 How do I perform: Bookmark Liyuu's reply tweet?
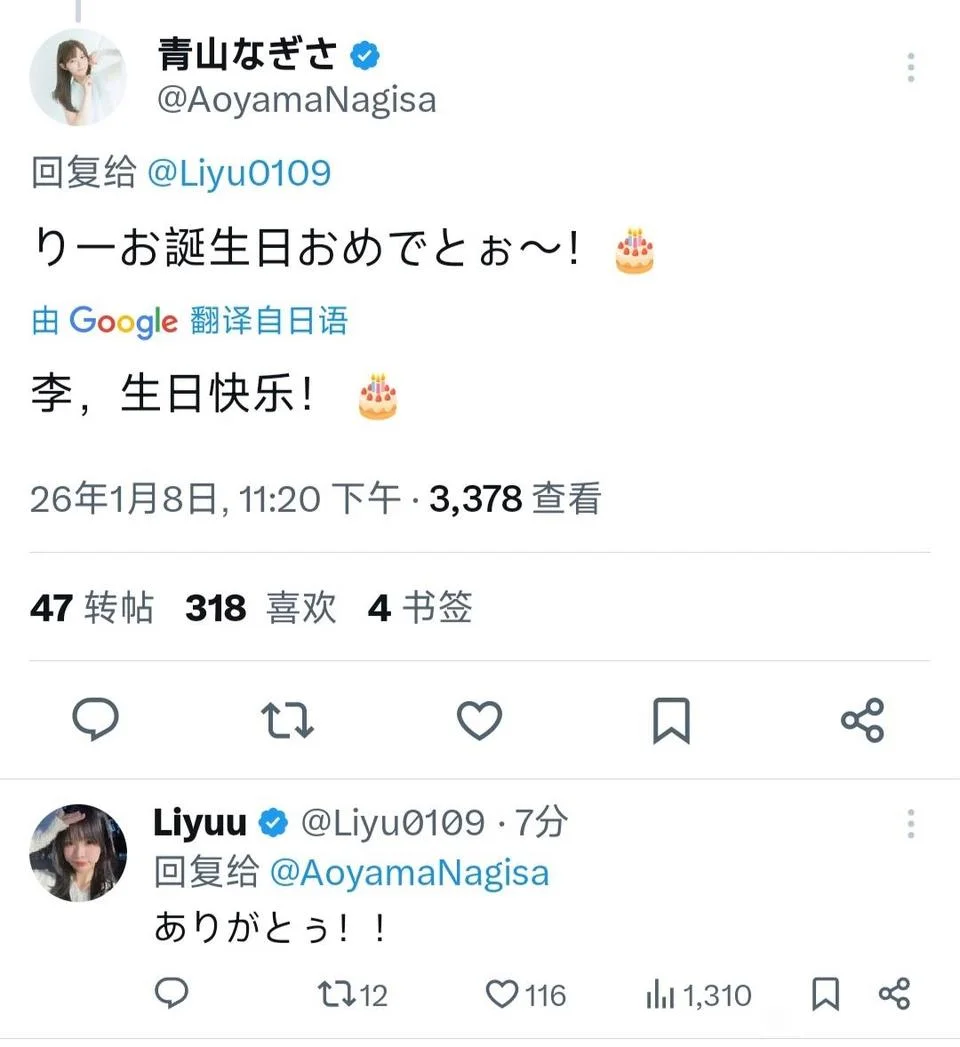click(x=825, y=994)
